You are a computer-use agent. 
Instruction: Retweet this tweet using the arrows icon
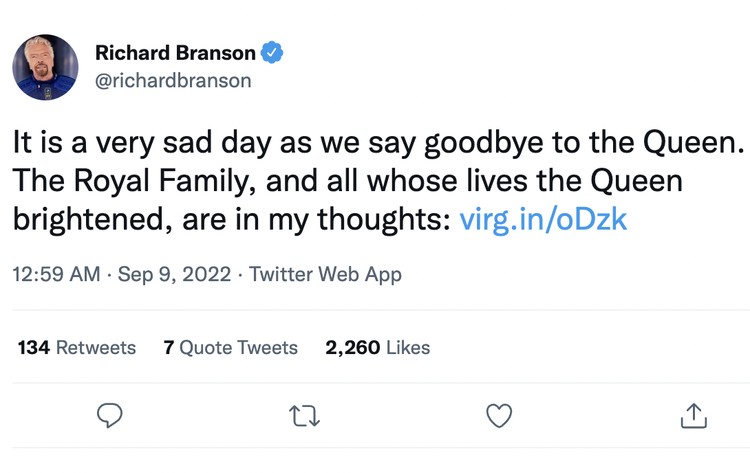(x=305, y=416)
